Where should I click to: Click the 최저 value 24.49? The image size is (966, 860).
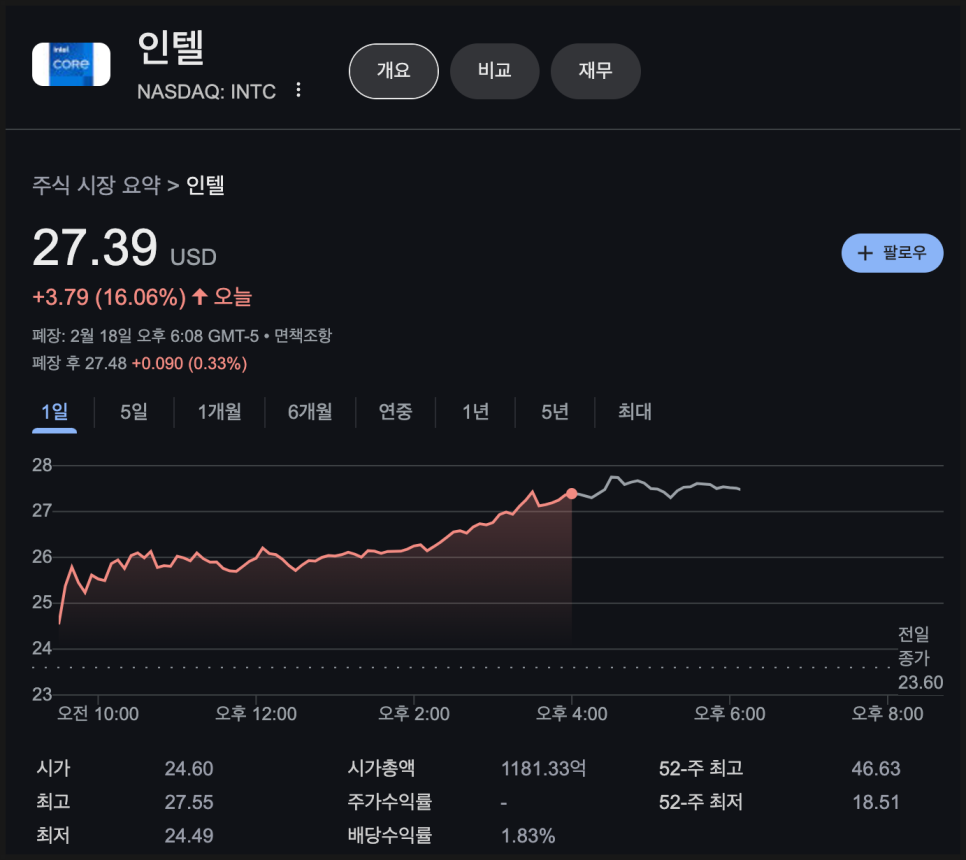tap(189, 835)
